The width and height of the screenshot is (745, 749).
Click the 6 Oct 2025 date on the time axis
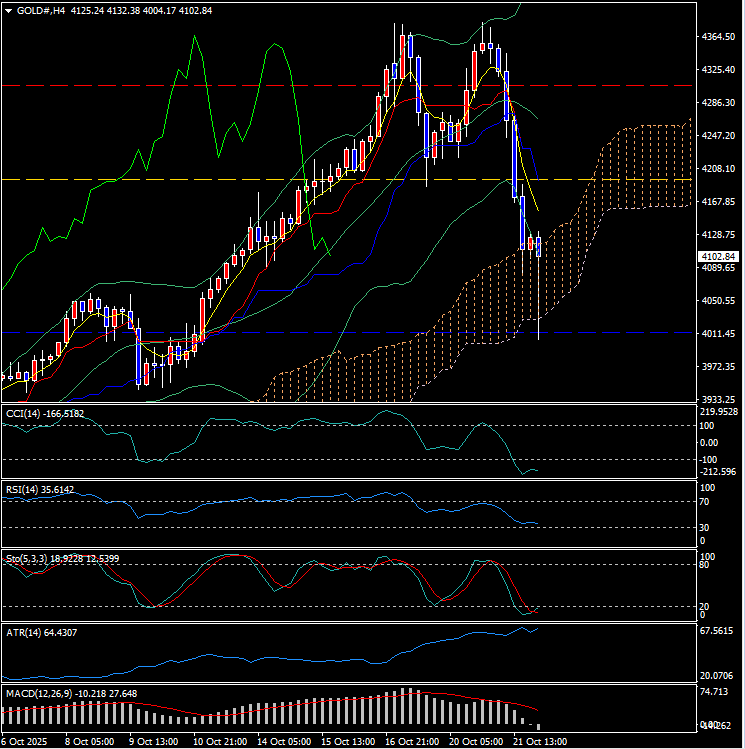pos(24,742)
